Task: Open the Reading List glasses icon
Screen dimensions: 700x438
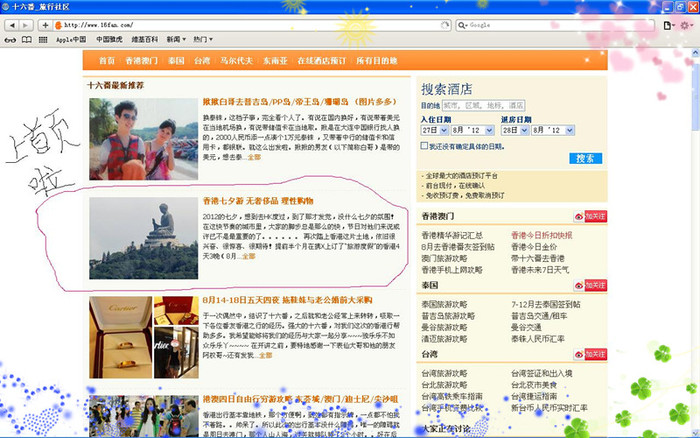Action: coord(10,40)
